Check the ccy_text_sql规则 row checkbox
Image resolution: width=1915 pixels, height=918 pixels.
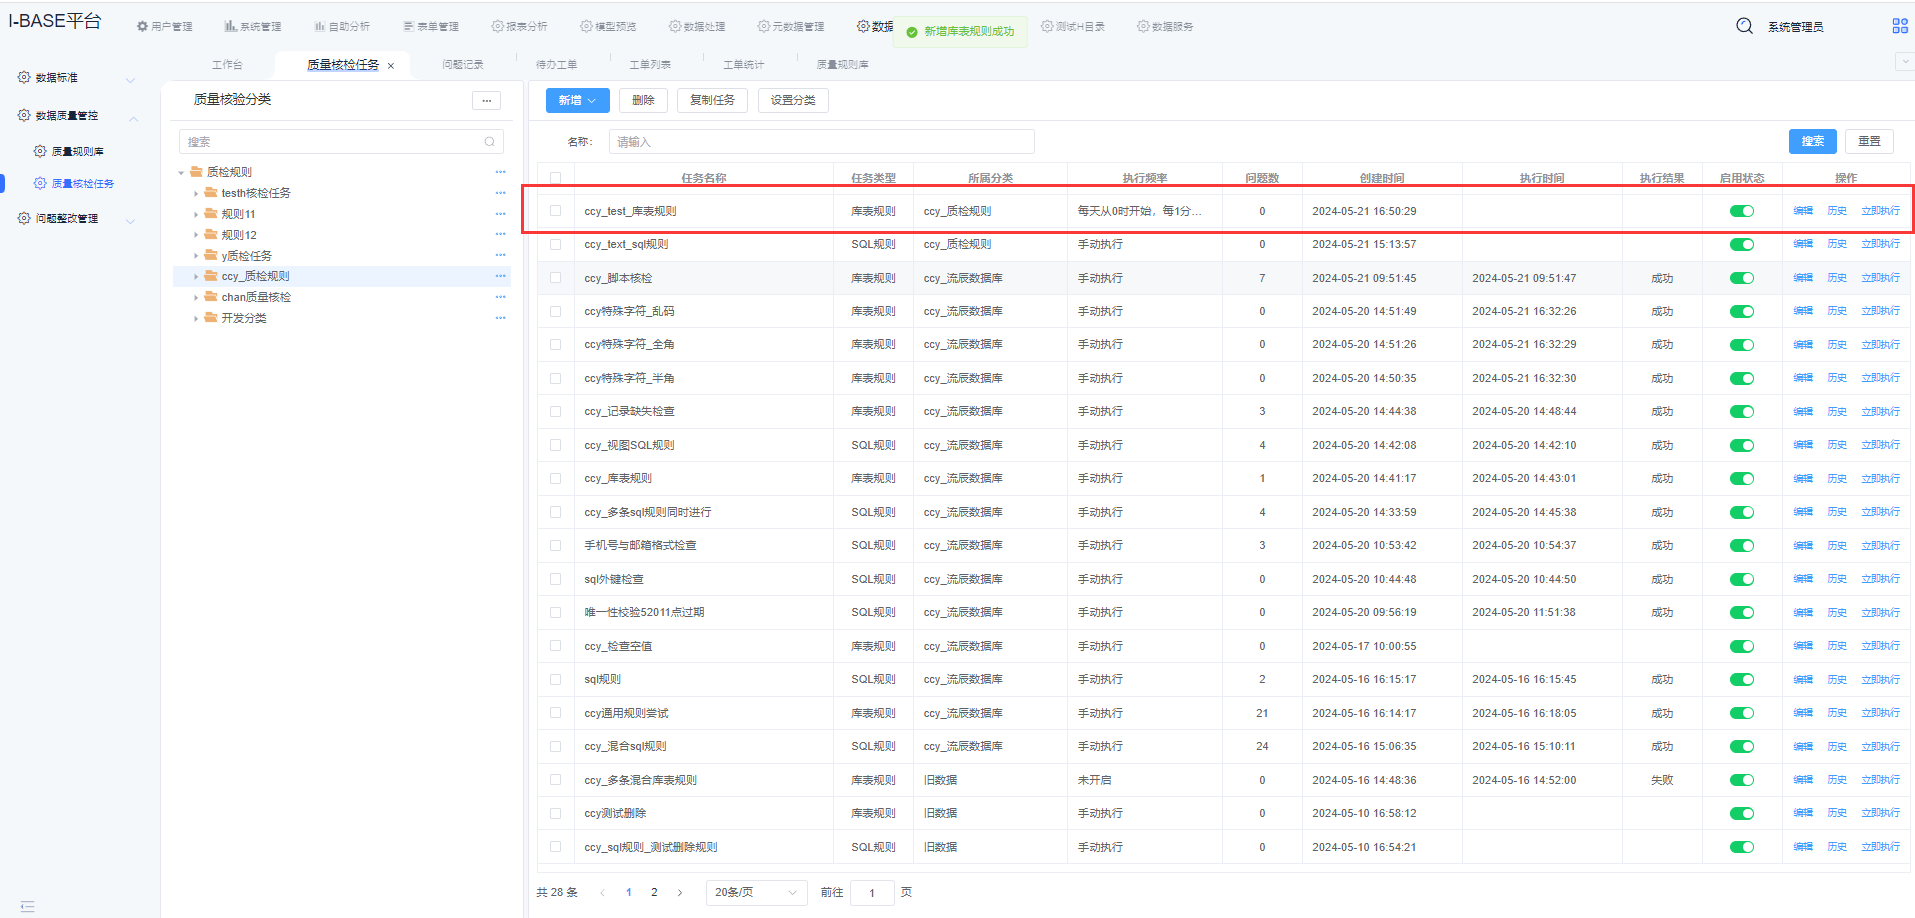(555, 244)
